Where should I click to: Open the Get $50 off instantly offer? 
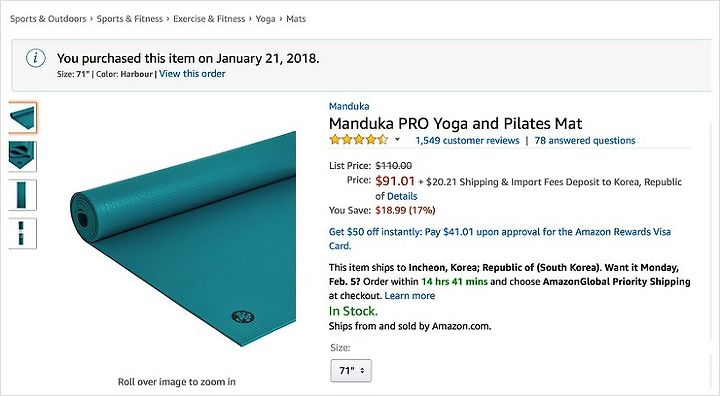tap(500, 238)
